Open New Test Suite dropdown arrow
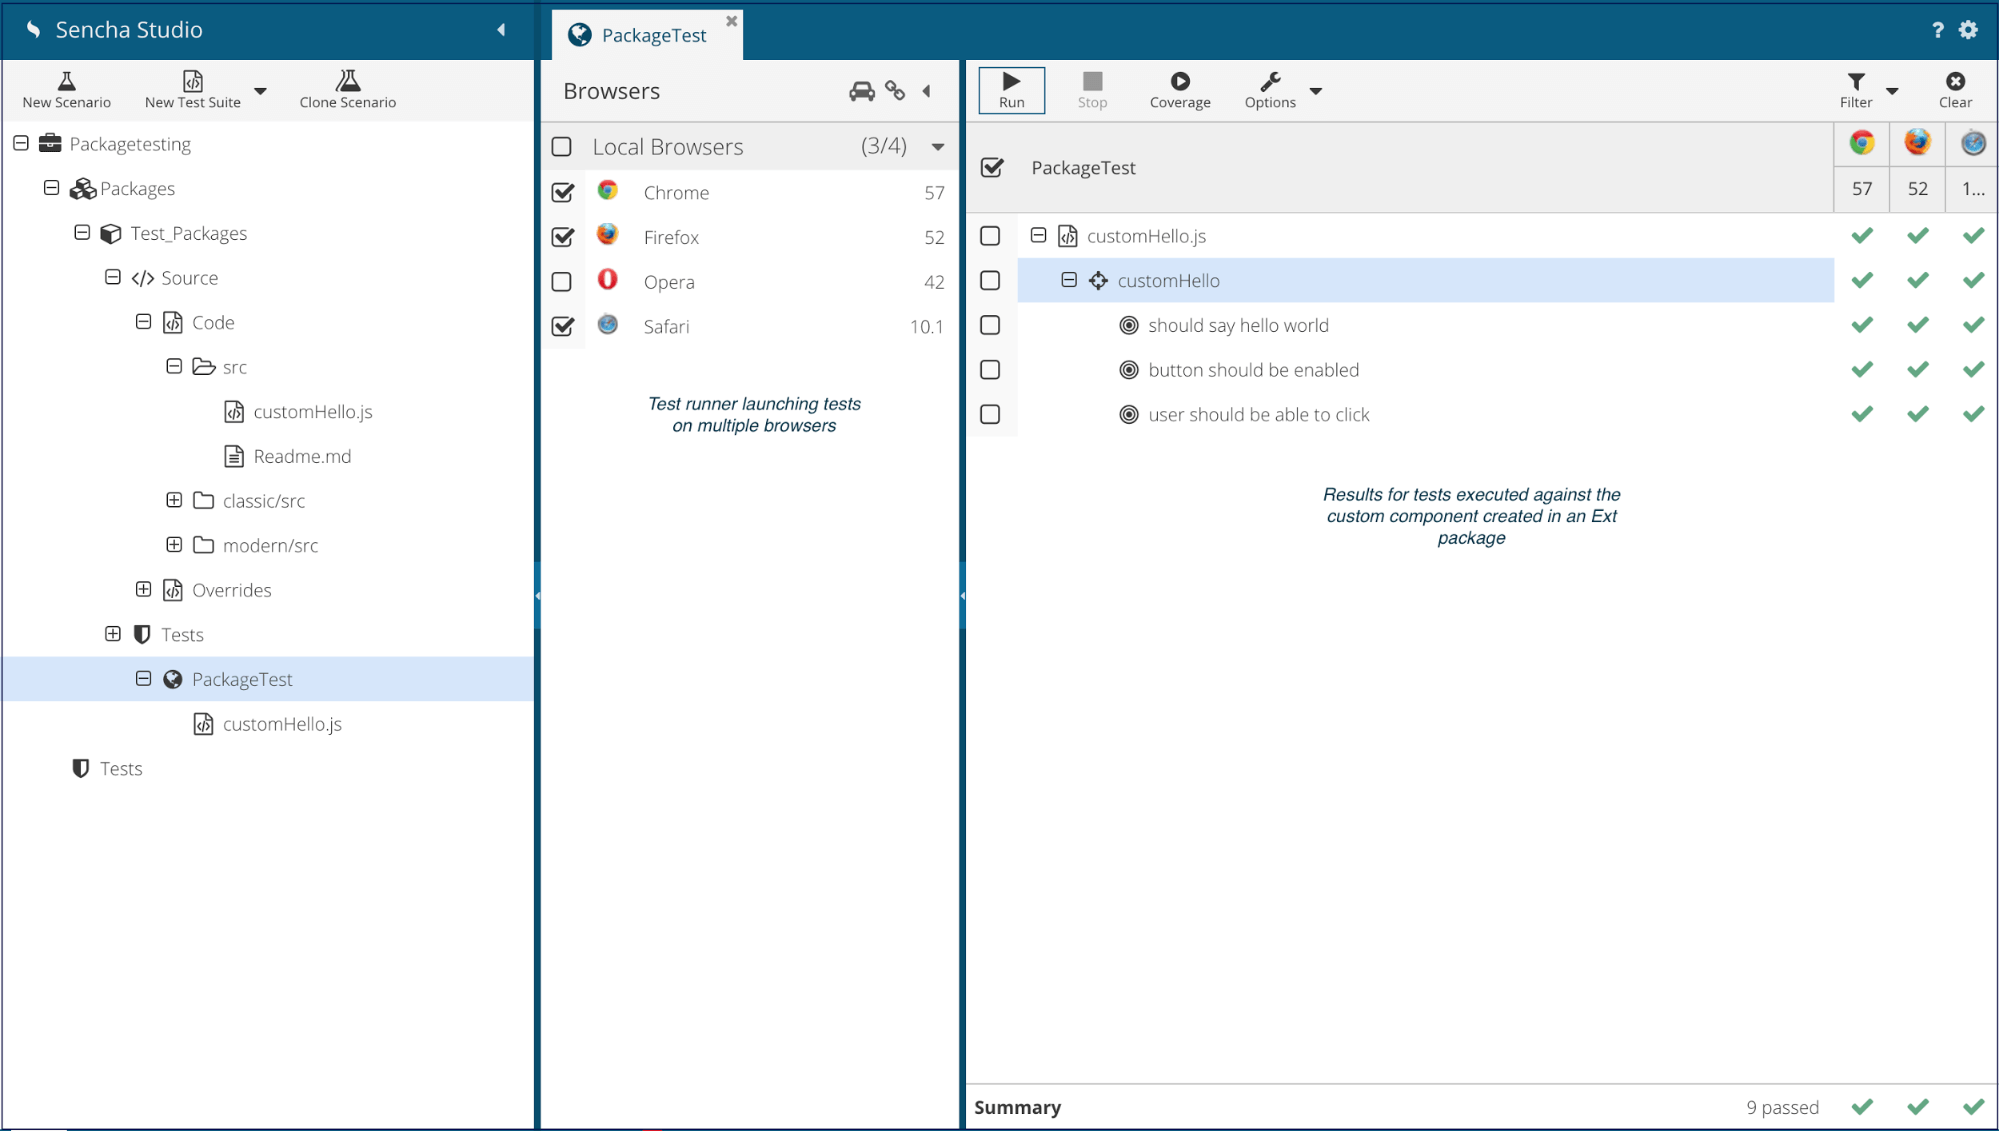This screenshot has height=1131, width=1999. [261, 91]
